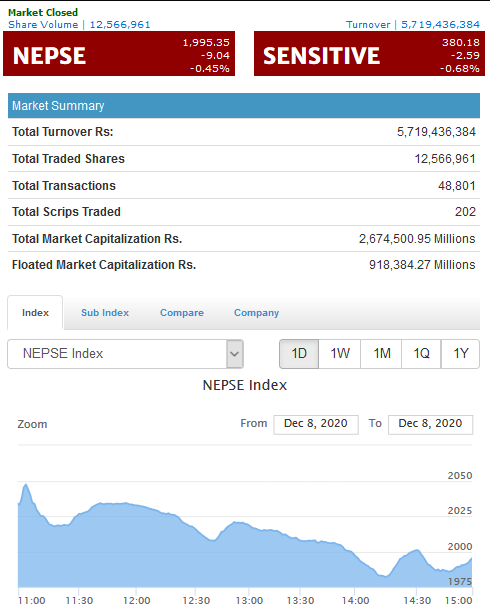Select the 1Q range button

coord(421,354)
